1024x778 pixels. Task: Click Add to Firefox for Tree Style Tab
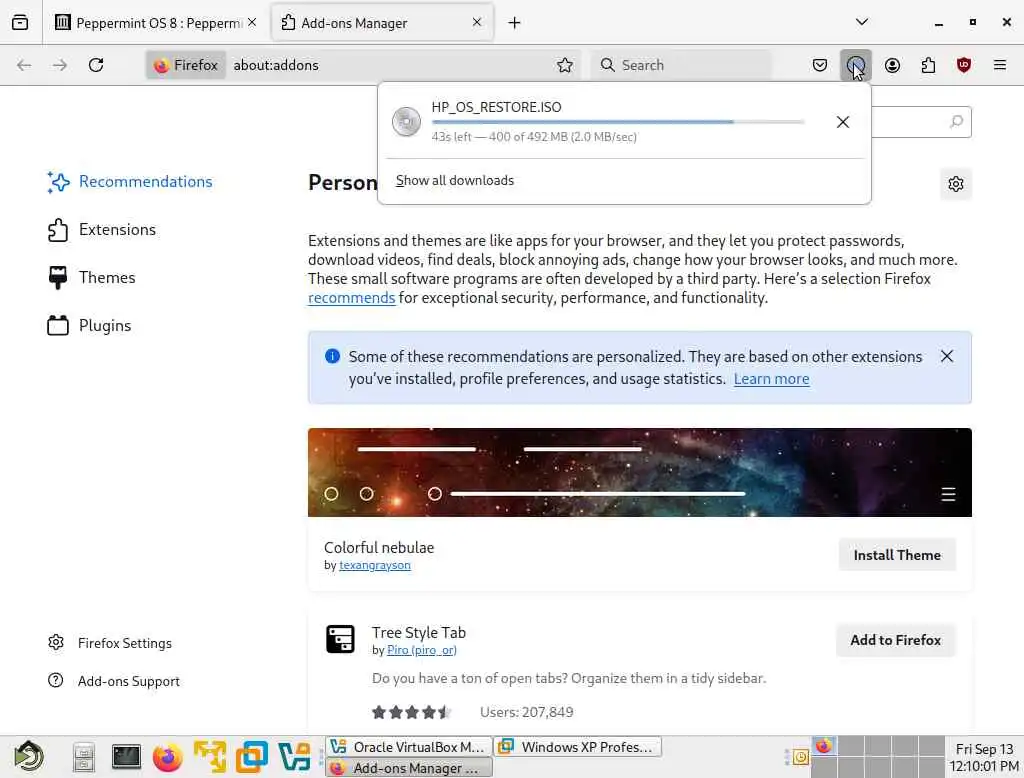895,640
